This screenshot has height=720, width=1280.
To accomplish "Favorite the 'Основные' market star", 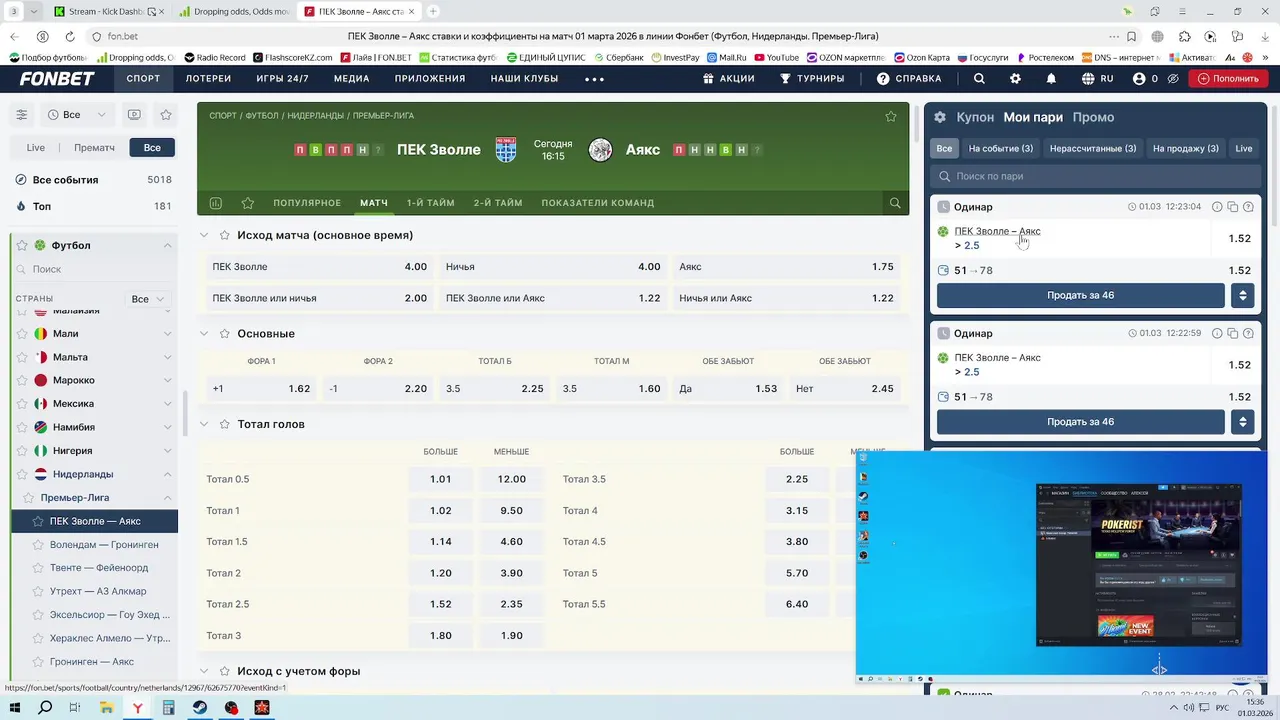I will coord(225,333).
